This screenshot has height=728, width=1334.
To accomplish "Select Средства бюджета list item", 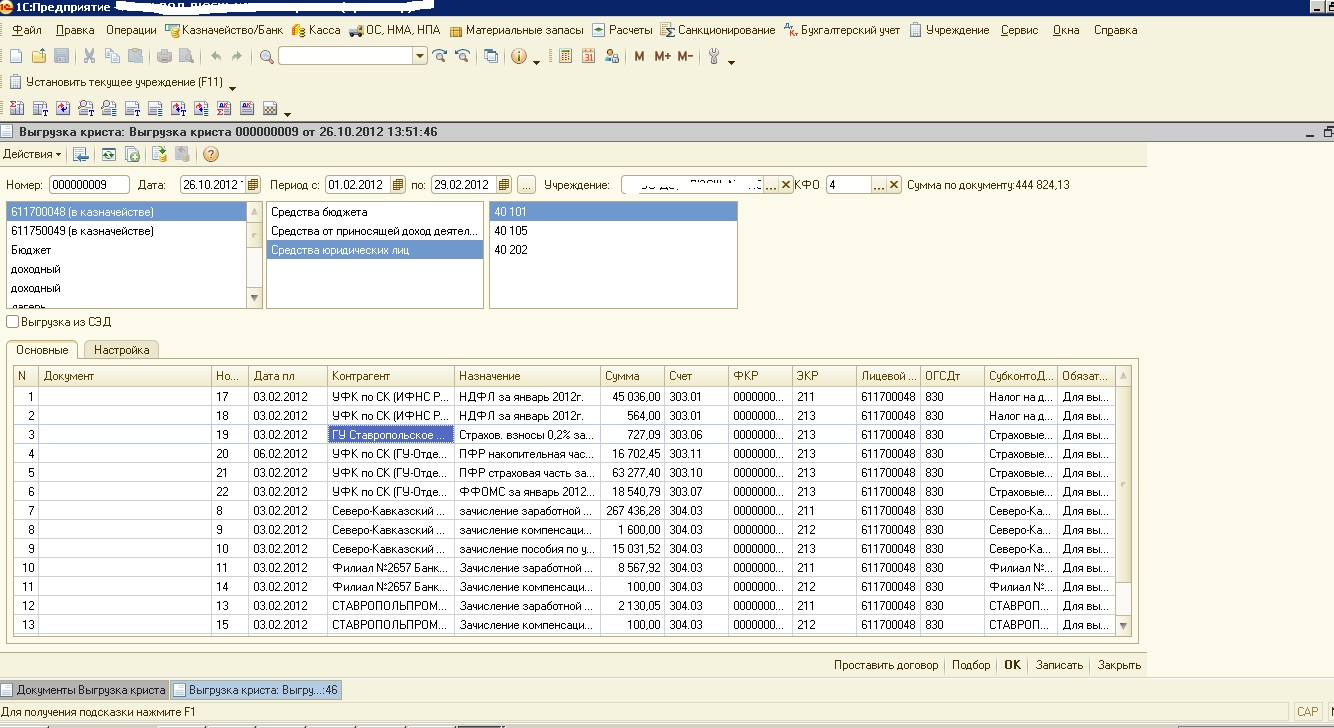I will 375,212.
